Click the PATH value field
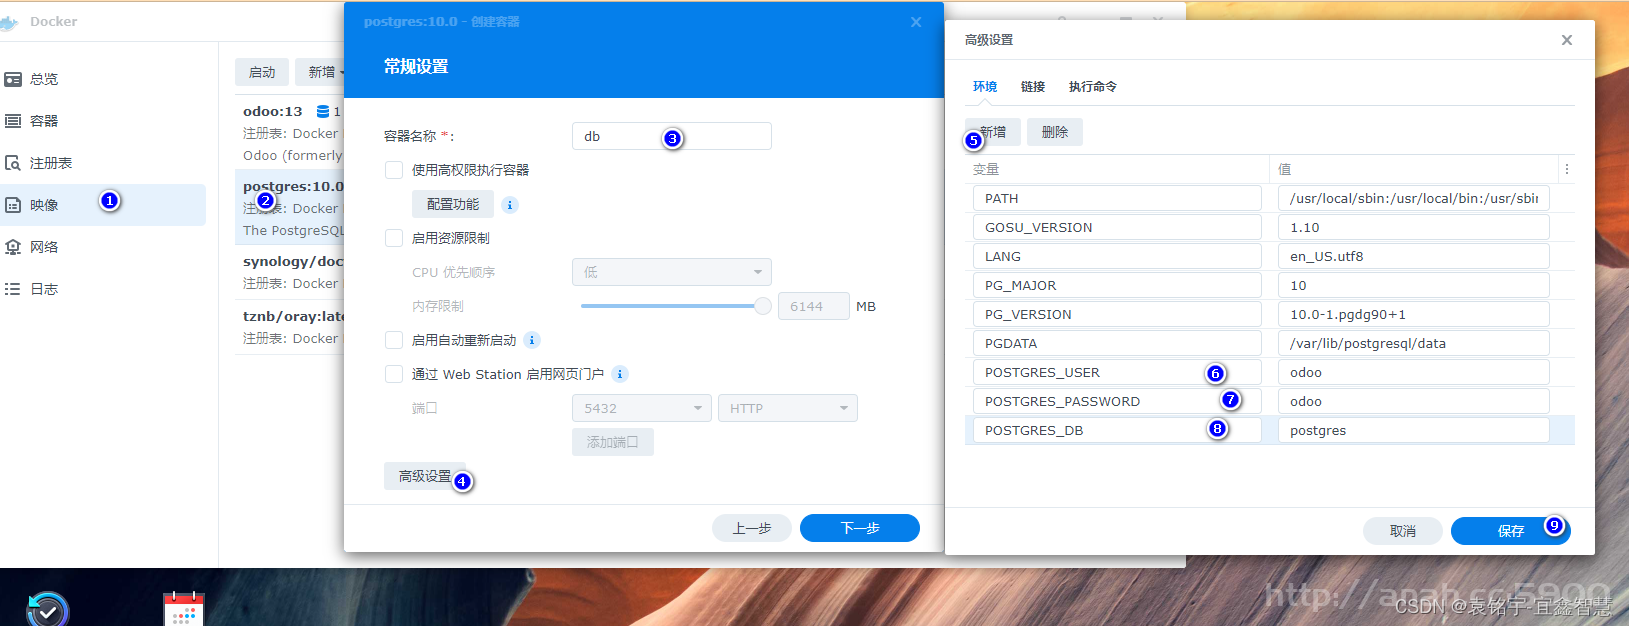Image resolution: width=1629 pixels, height=626 pixels. click(1414, 198)
